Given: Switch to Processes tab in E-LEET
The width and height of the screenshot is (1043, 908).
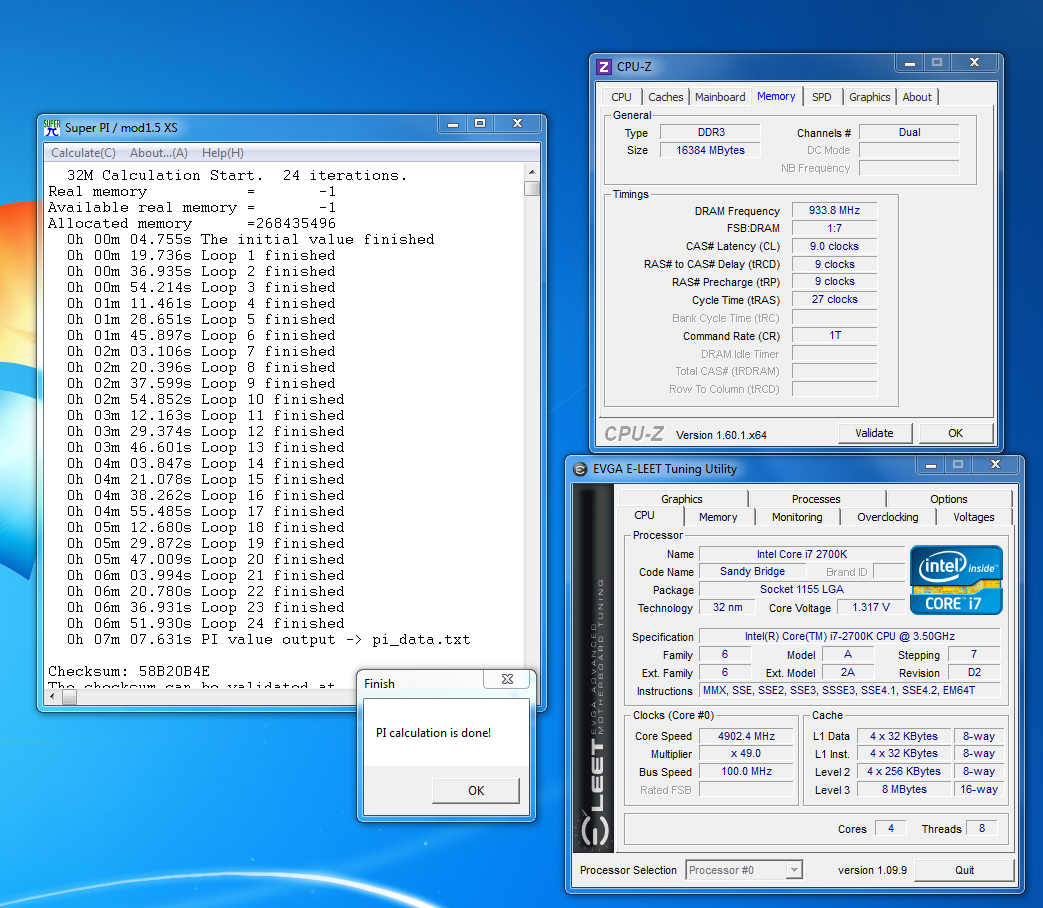Looking at the screenshot, I should click(x=816, y=499).
